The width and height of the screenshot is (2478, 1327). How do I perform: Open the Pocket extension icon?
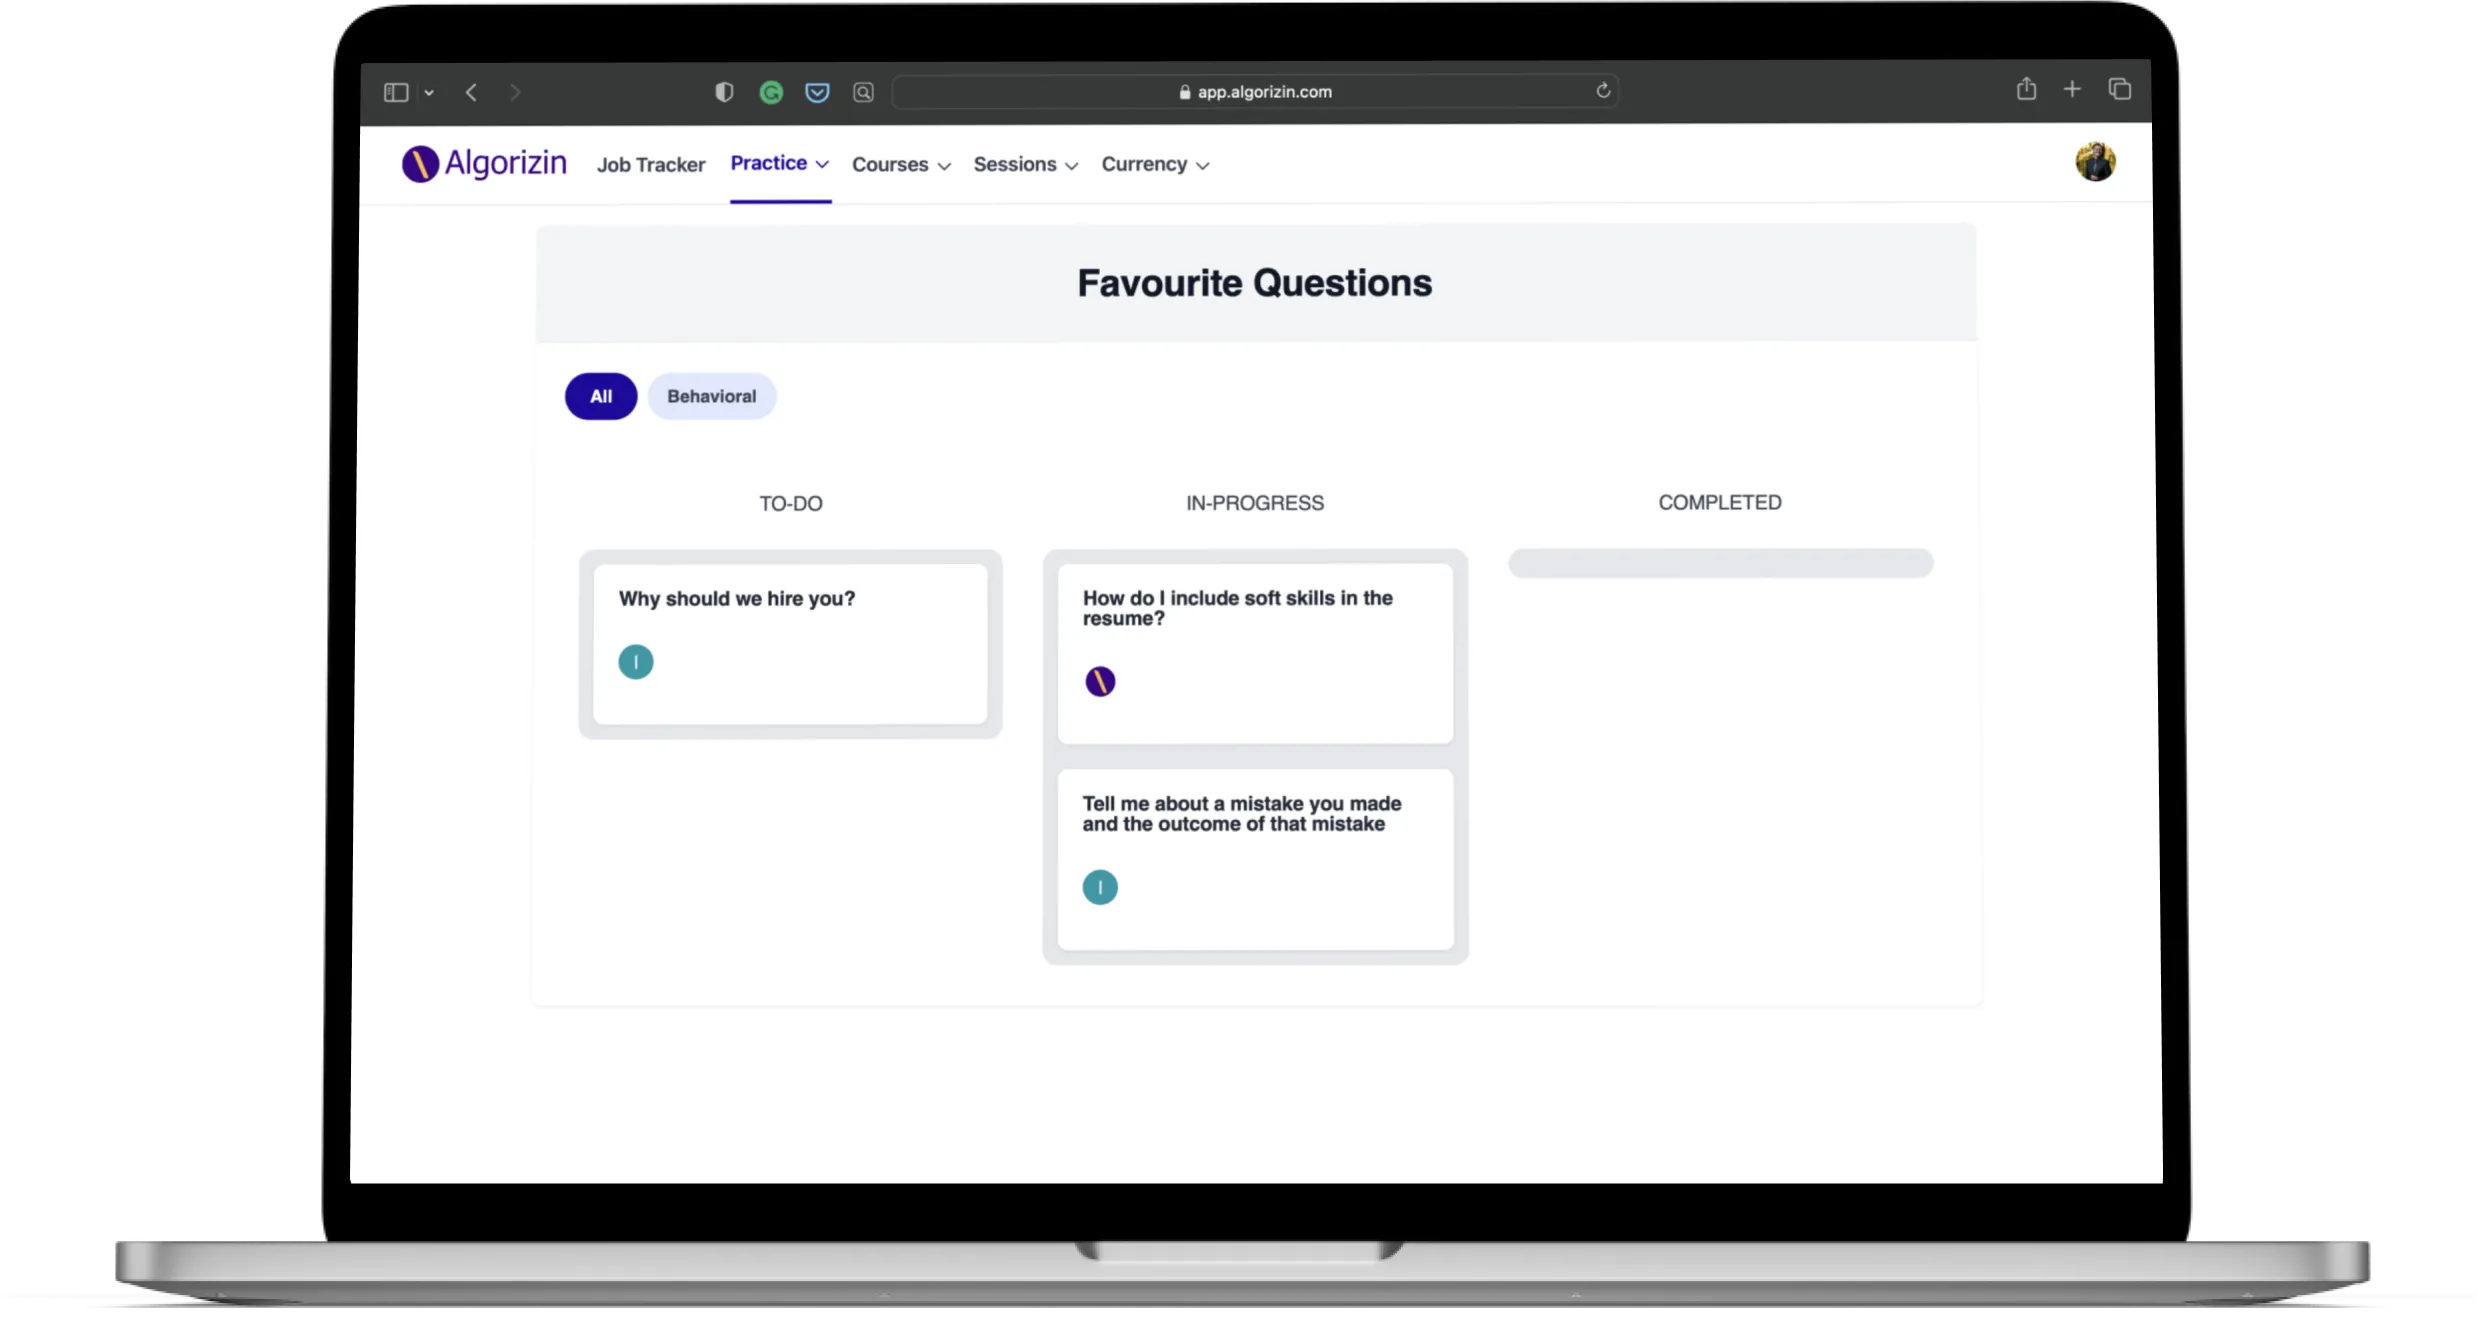point(817,92)
